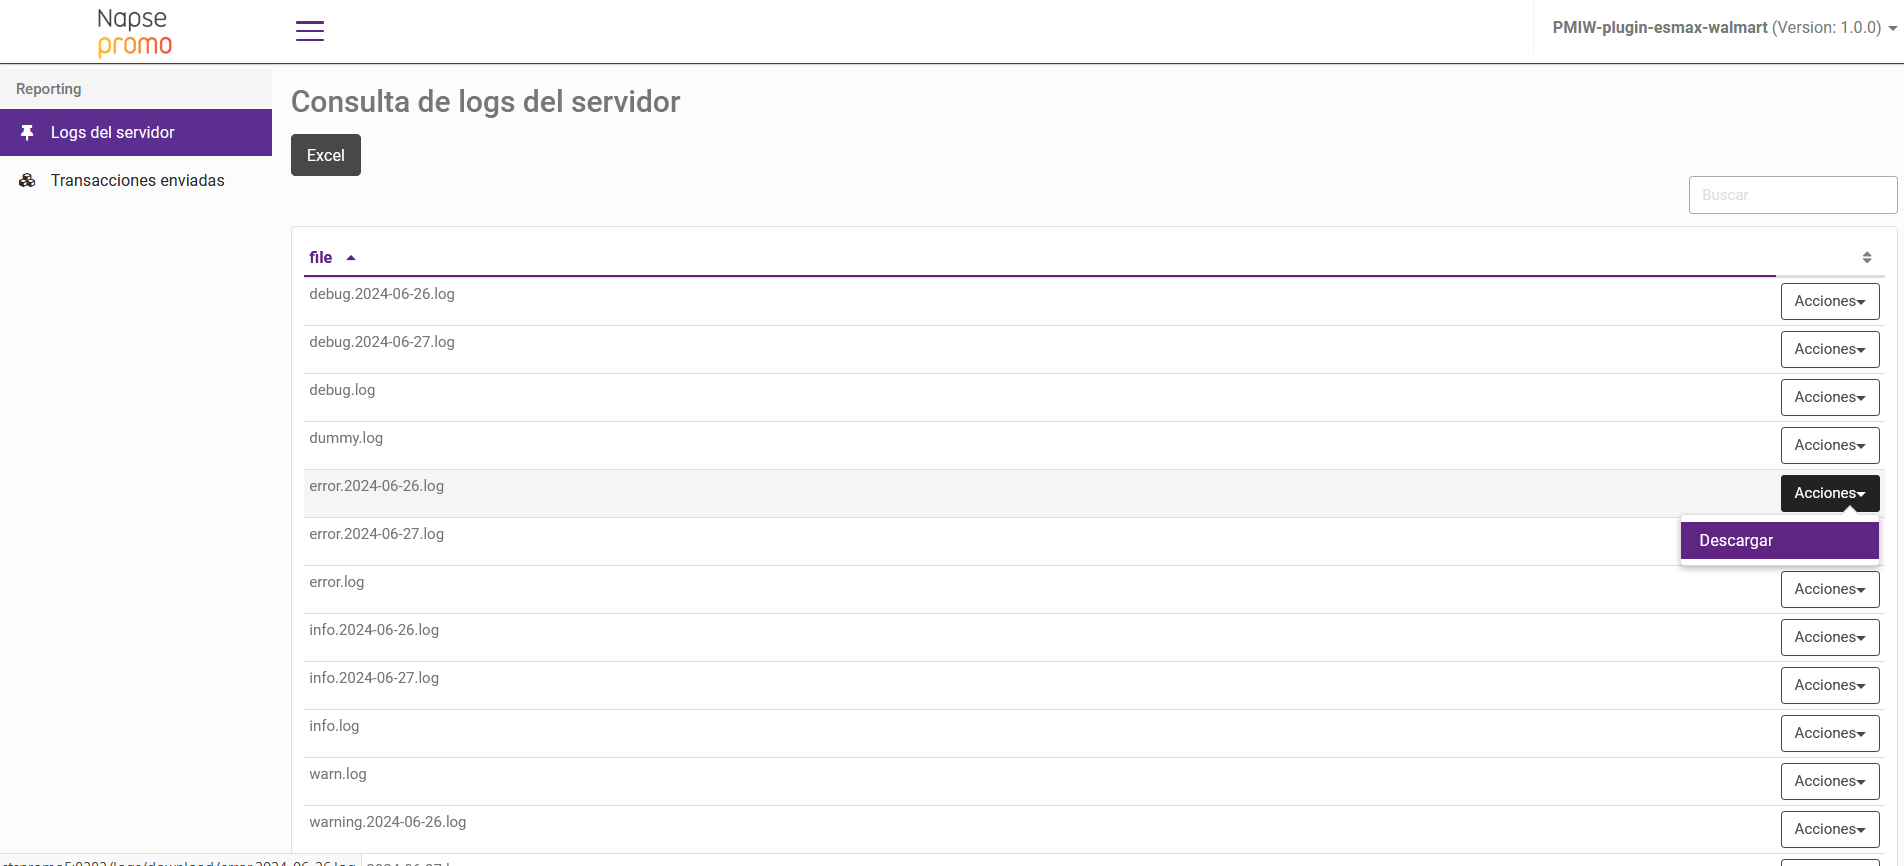Open Acciones dropdown for error.log
Image resolution: width=1904 pixels, height=866 pixels.
coord(1829,589)
